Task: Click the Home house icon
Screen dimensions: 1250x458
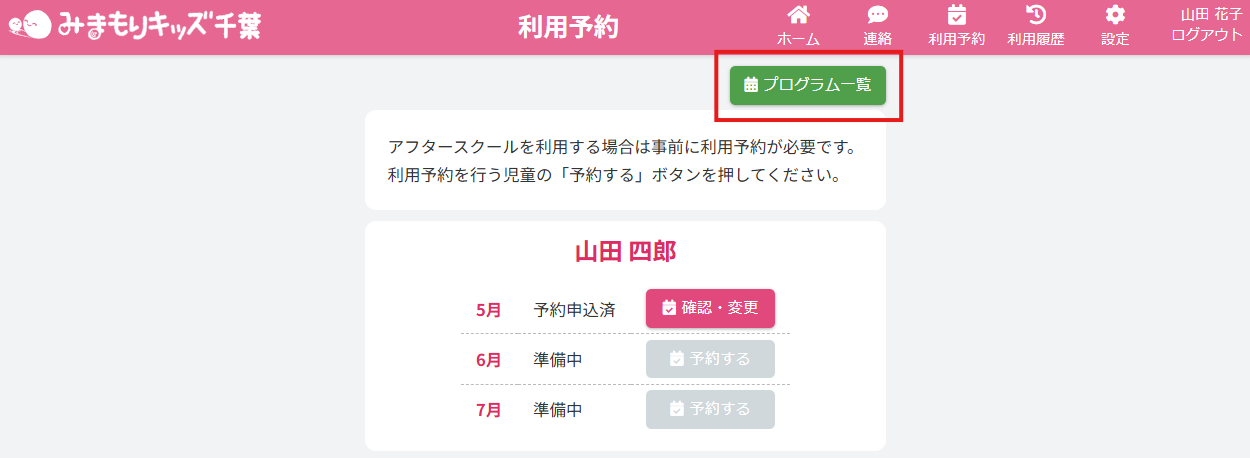Action: 798,14
